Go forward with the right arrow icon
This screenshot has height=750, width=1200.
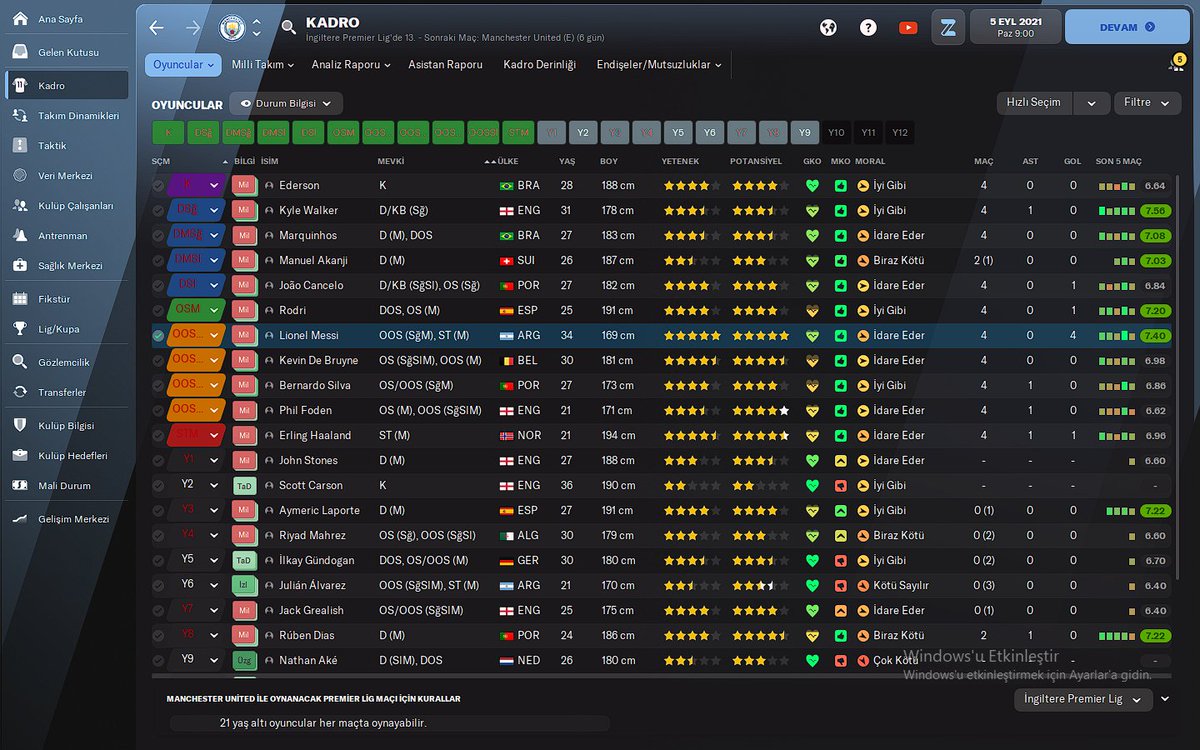click(x=193, y=28)
